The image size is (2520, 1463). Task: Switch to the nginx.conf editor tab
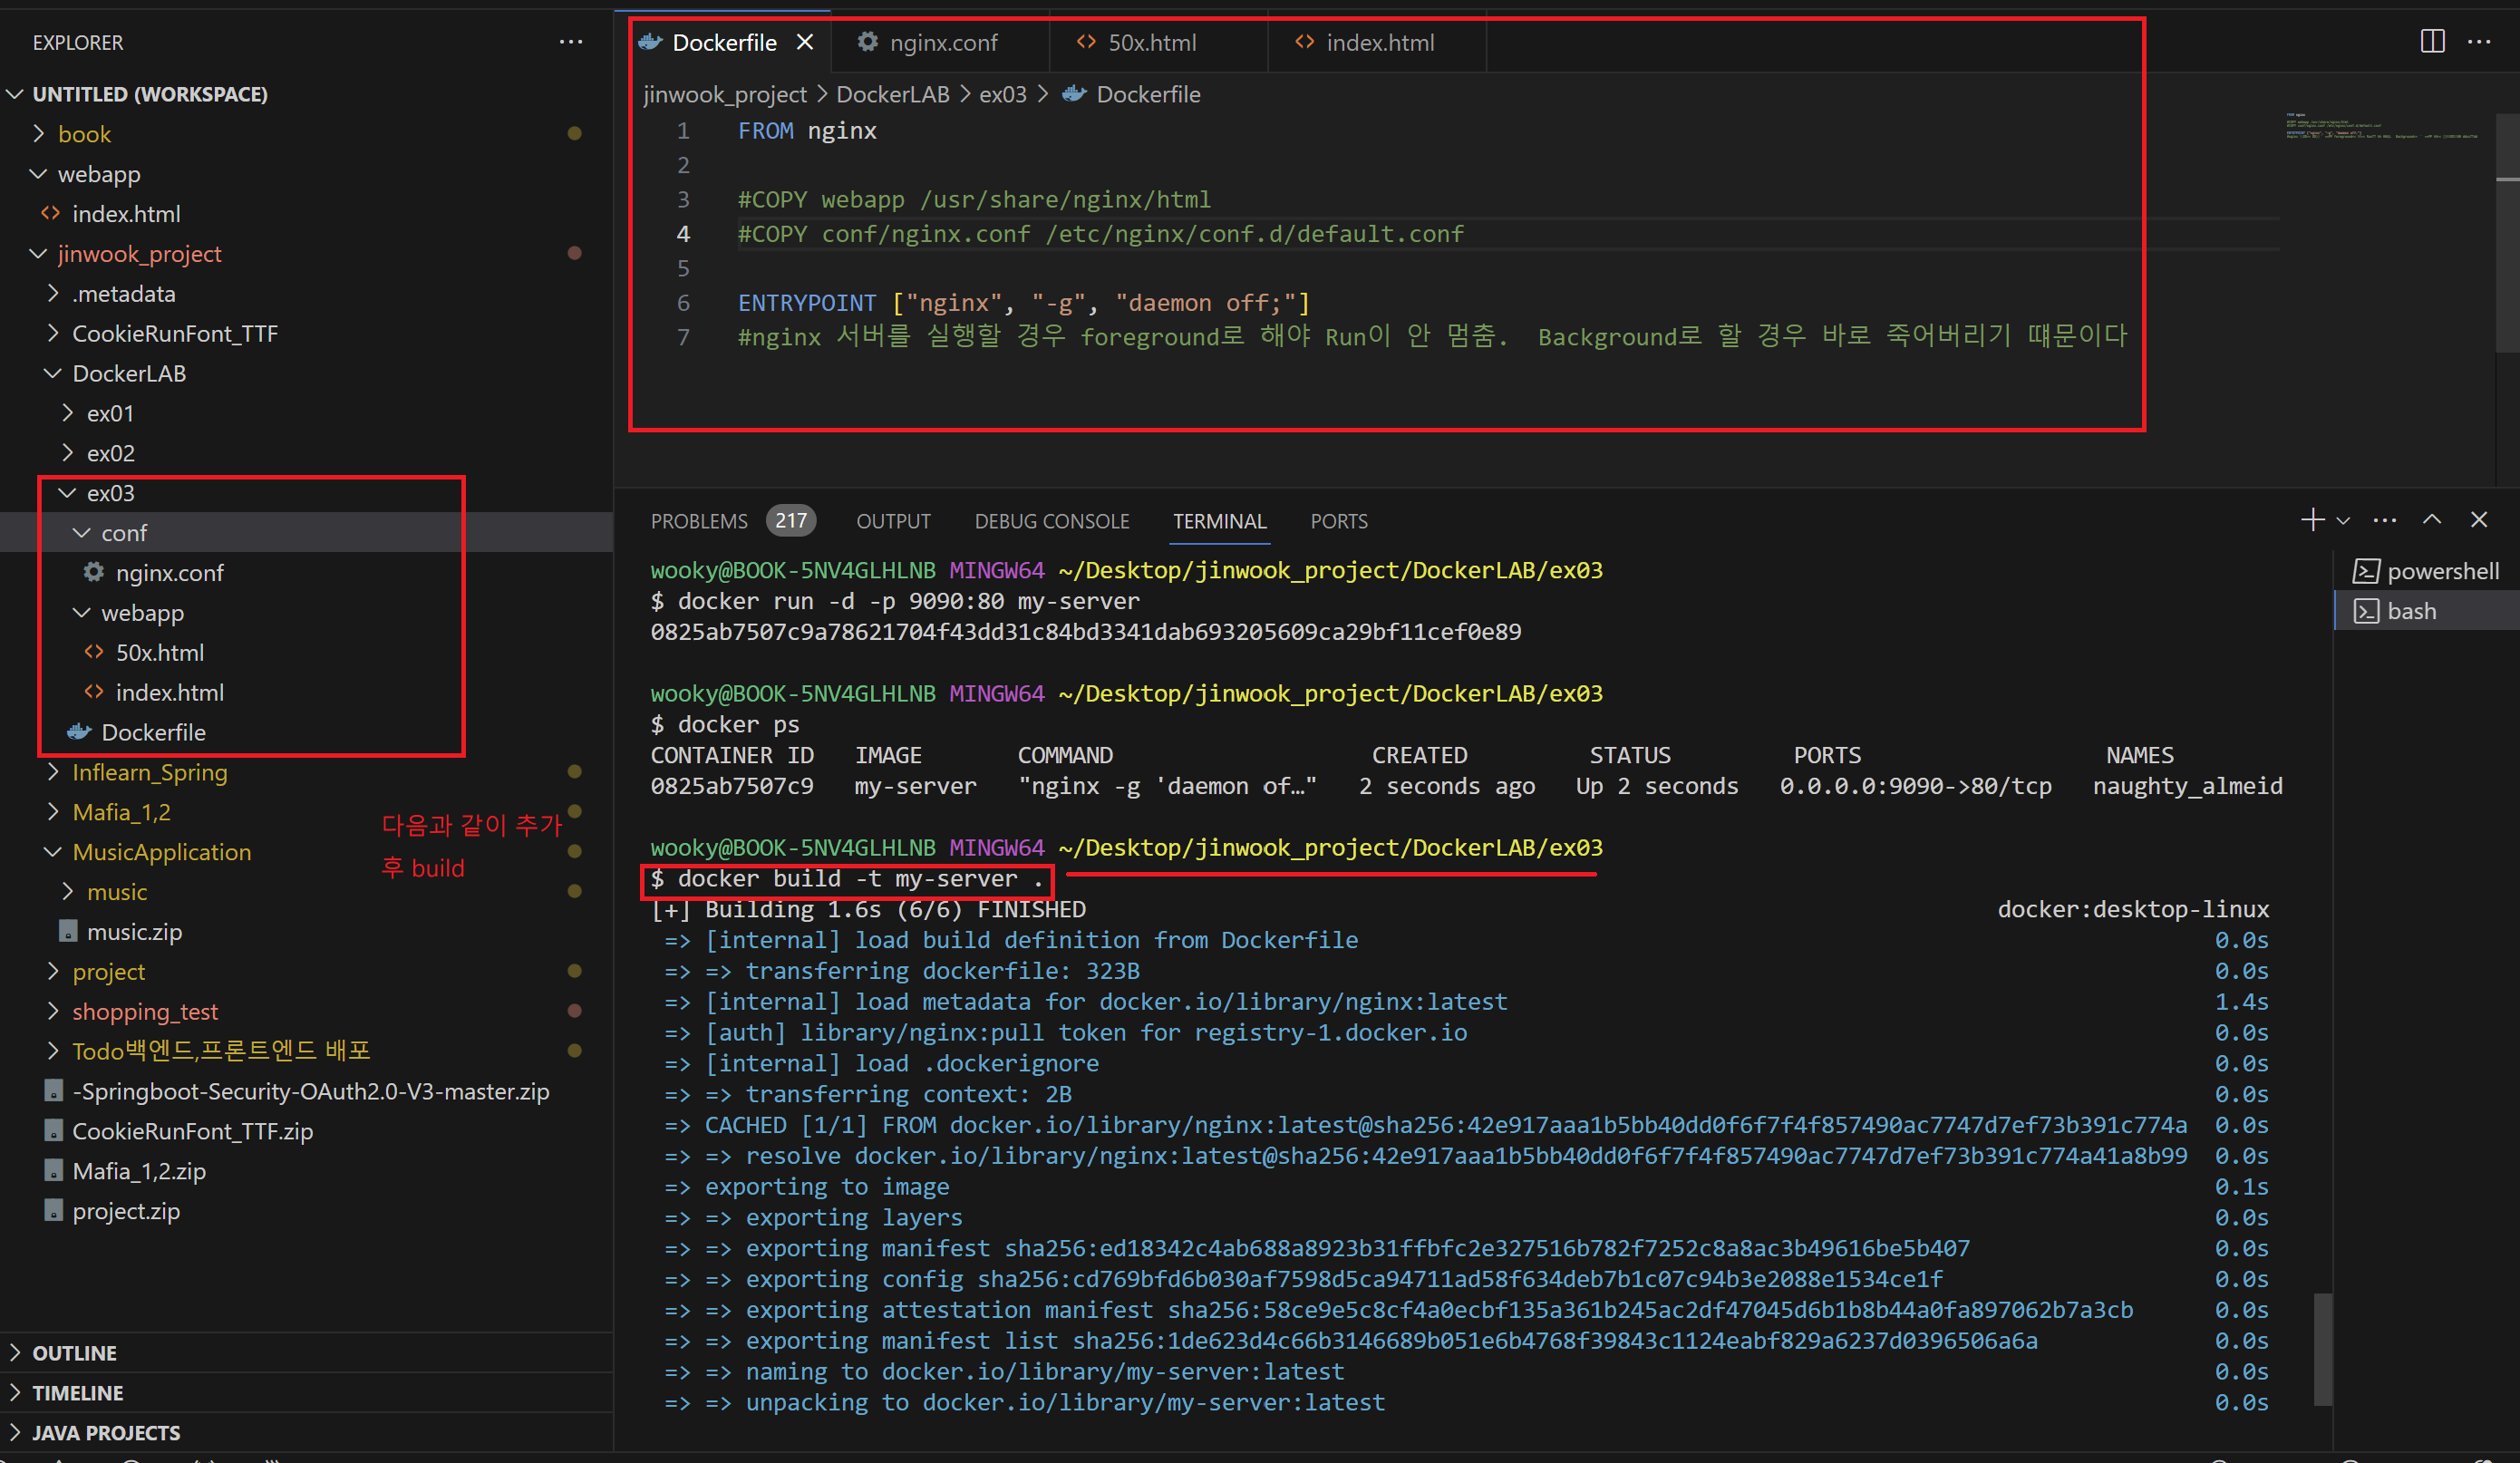[942, 42]
